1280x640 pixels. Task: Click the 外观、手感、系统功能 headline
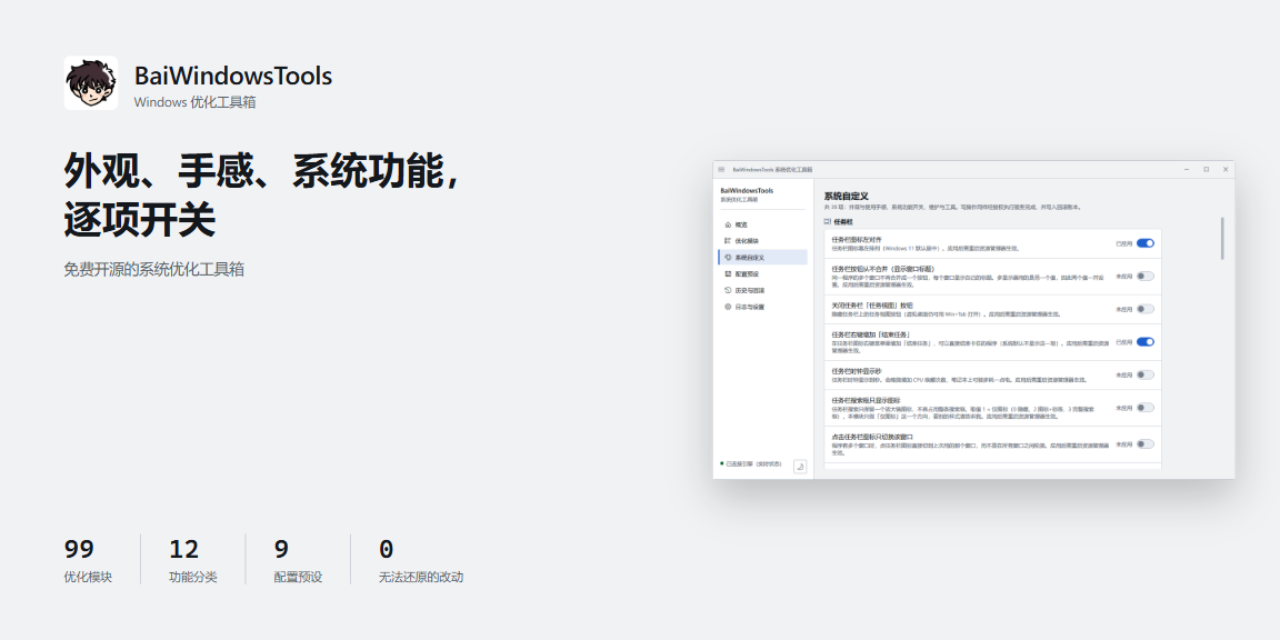pyautogui.click(x=263, y=172)
